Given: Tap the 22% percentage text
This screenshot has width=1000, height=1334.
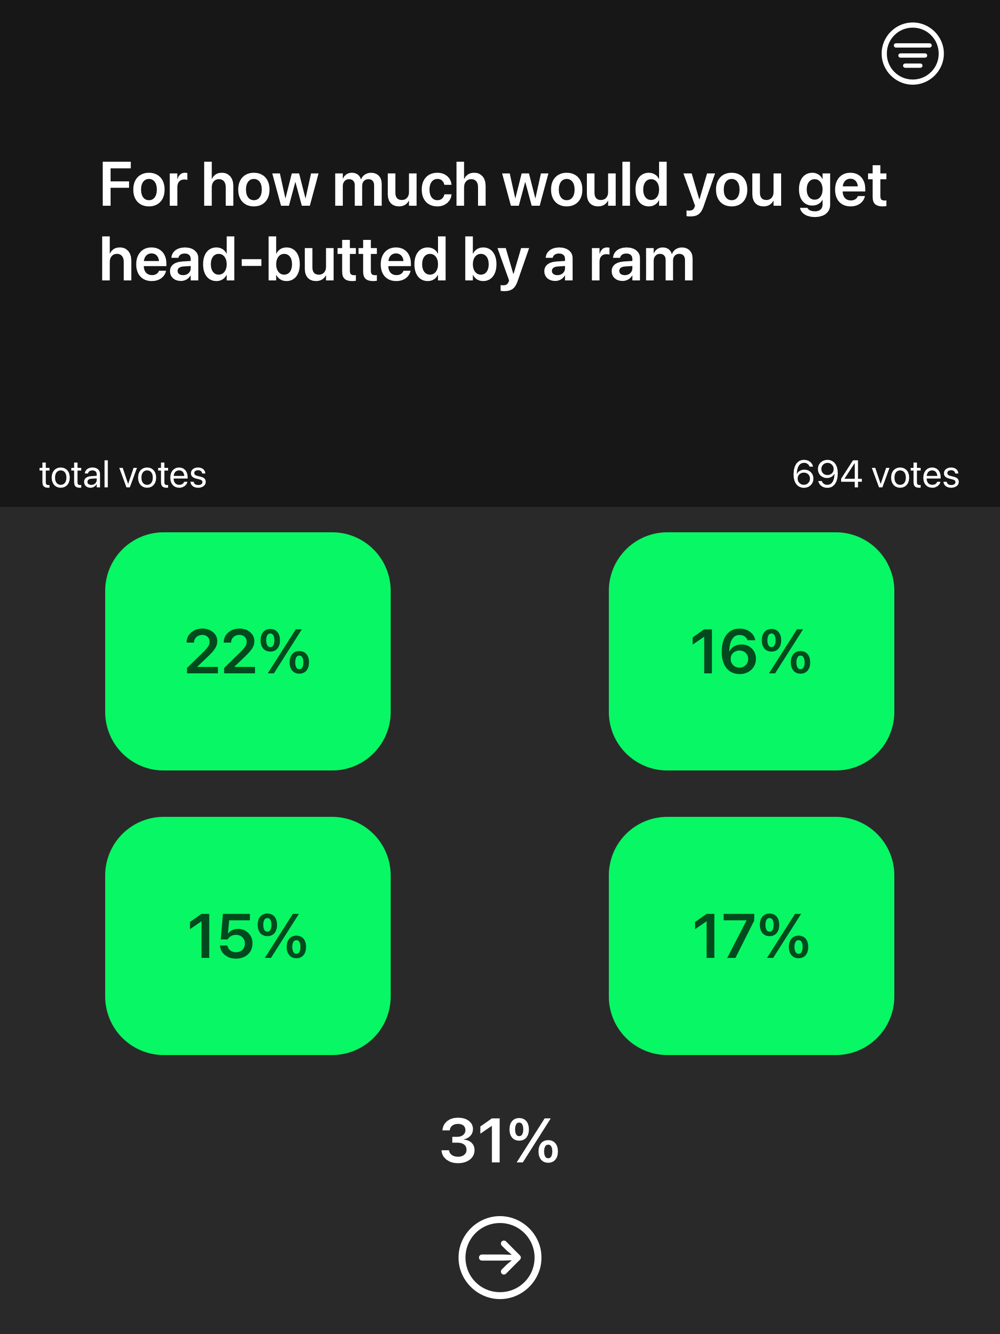Looking at the screenshot, I should coord(248,652).
